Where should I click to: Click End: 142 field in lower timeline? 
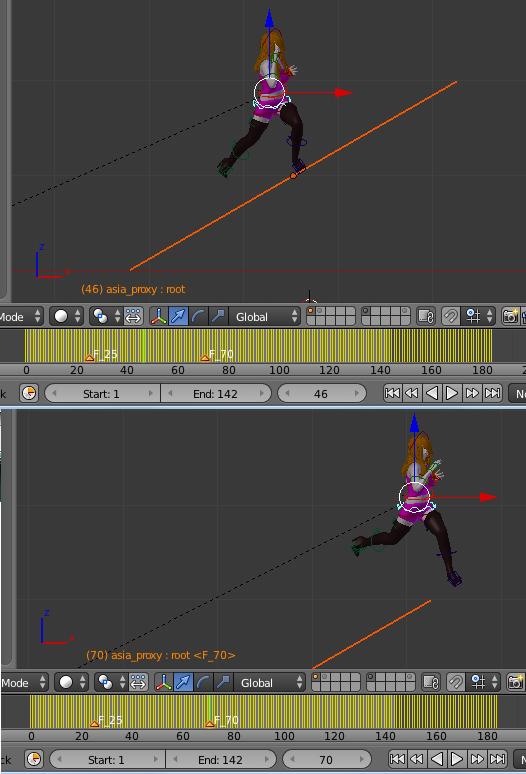tap(221, 759)
